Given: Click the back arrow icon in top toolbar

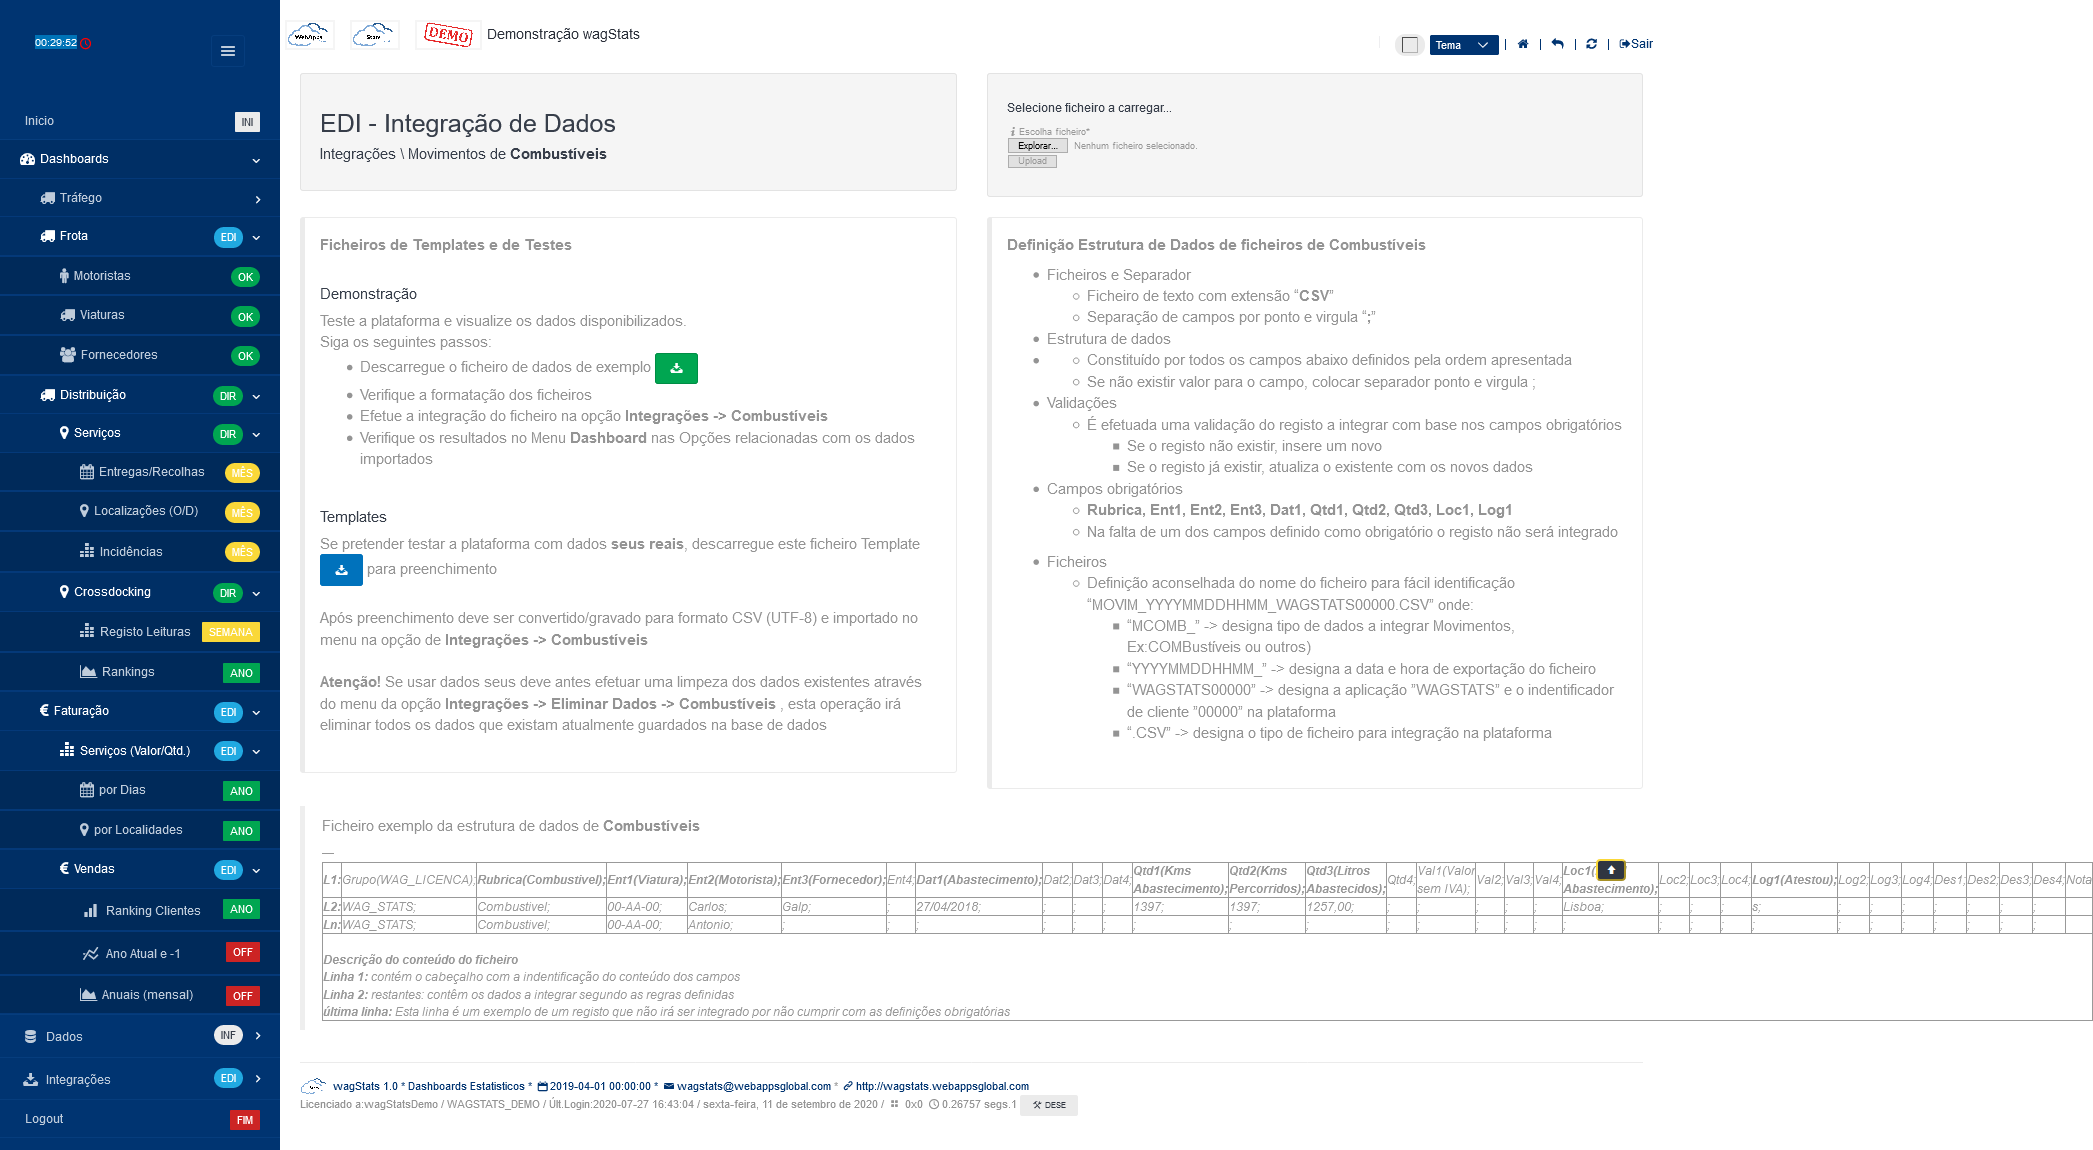Looking at the screenshot, I should (1557, 44).
